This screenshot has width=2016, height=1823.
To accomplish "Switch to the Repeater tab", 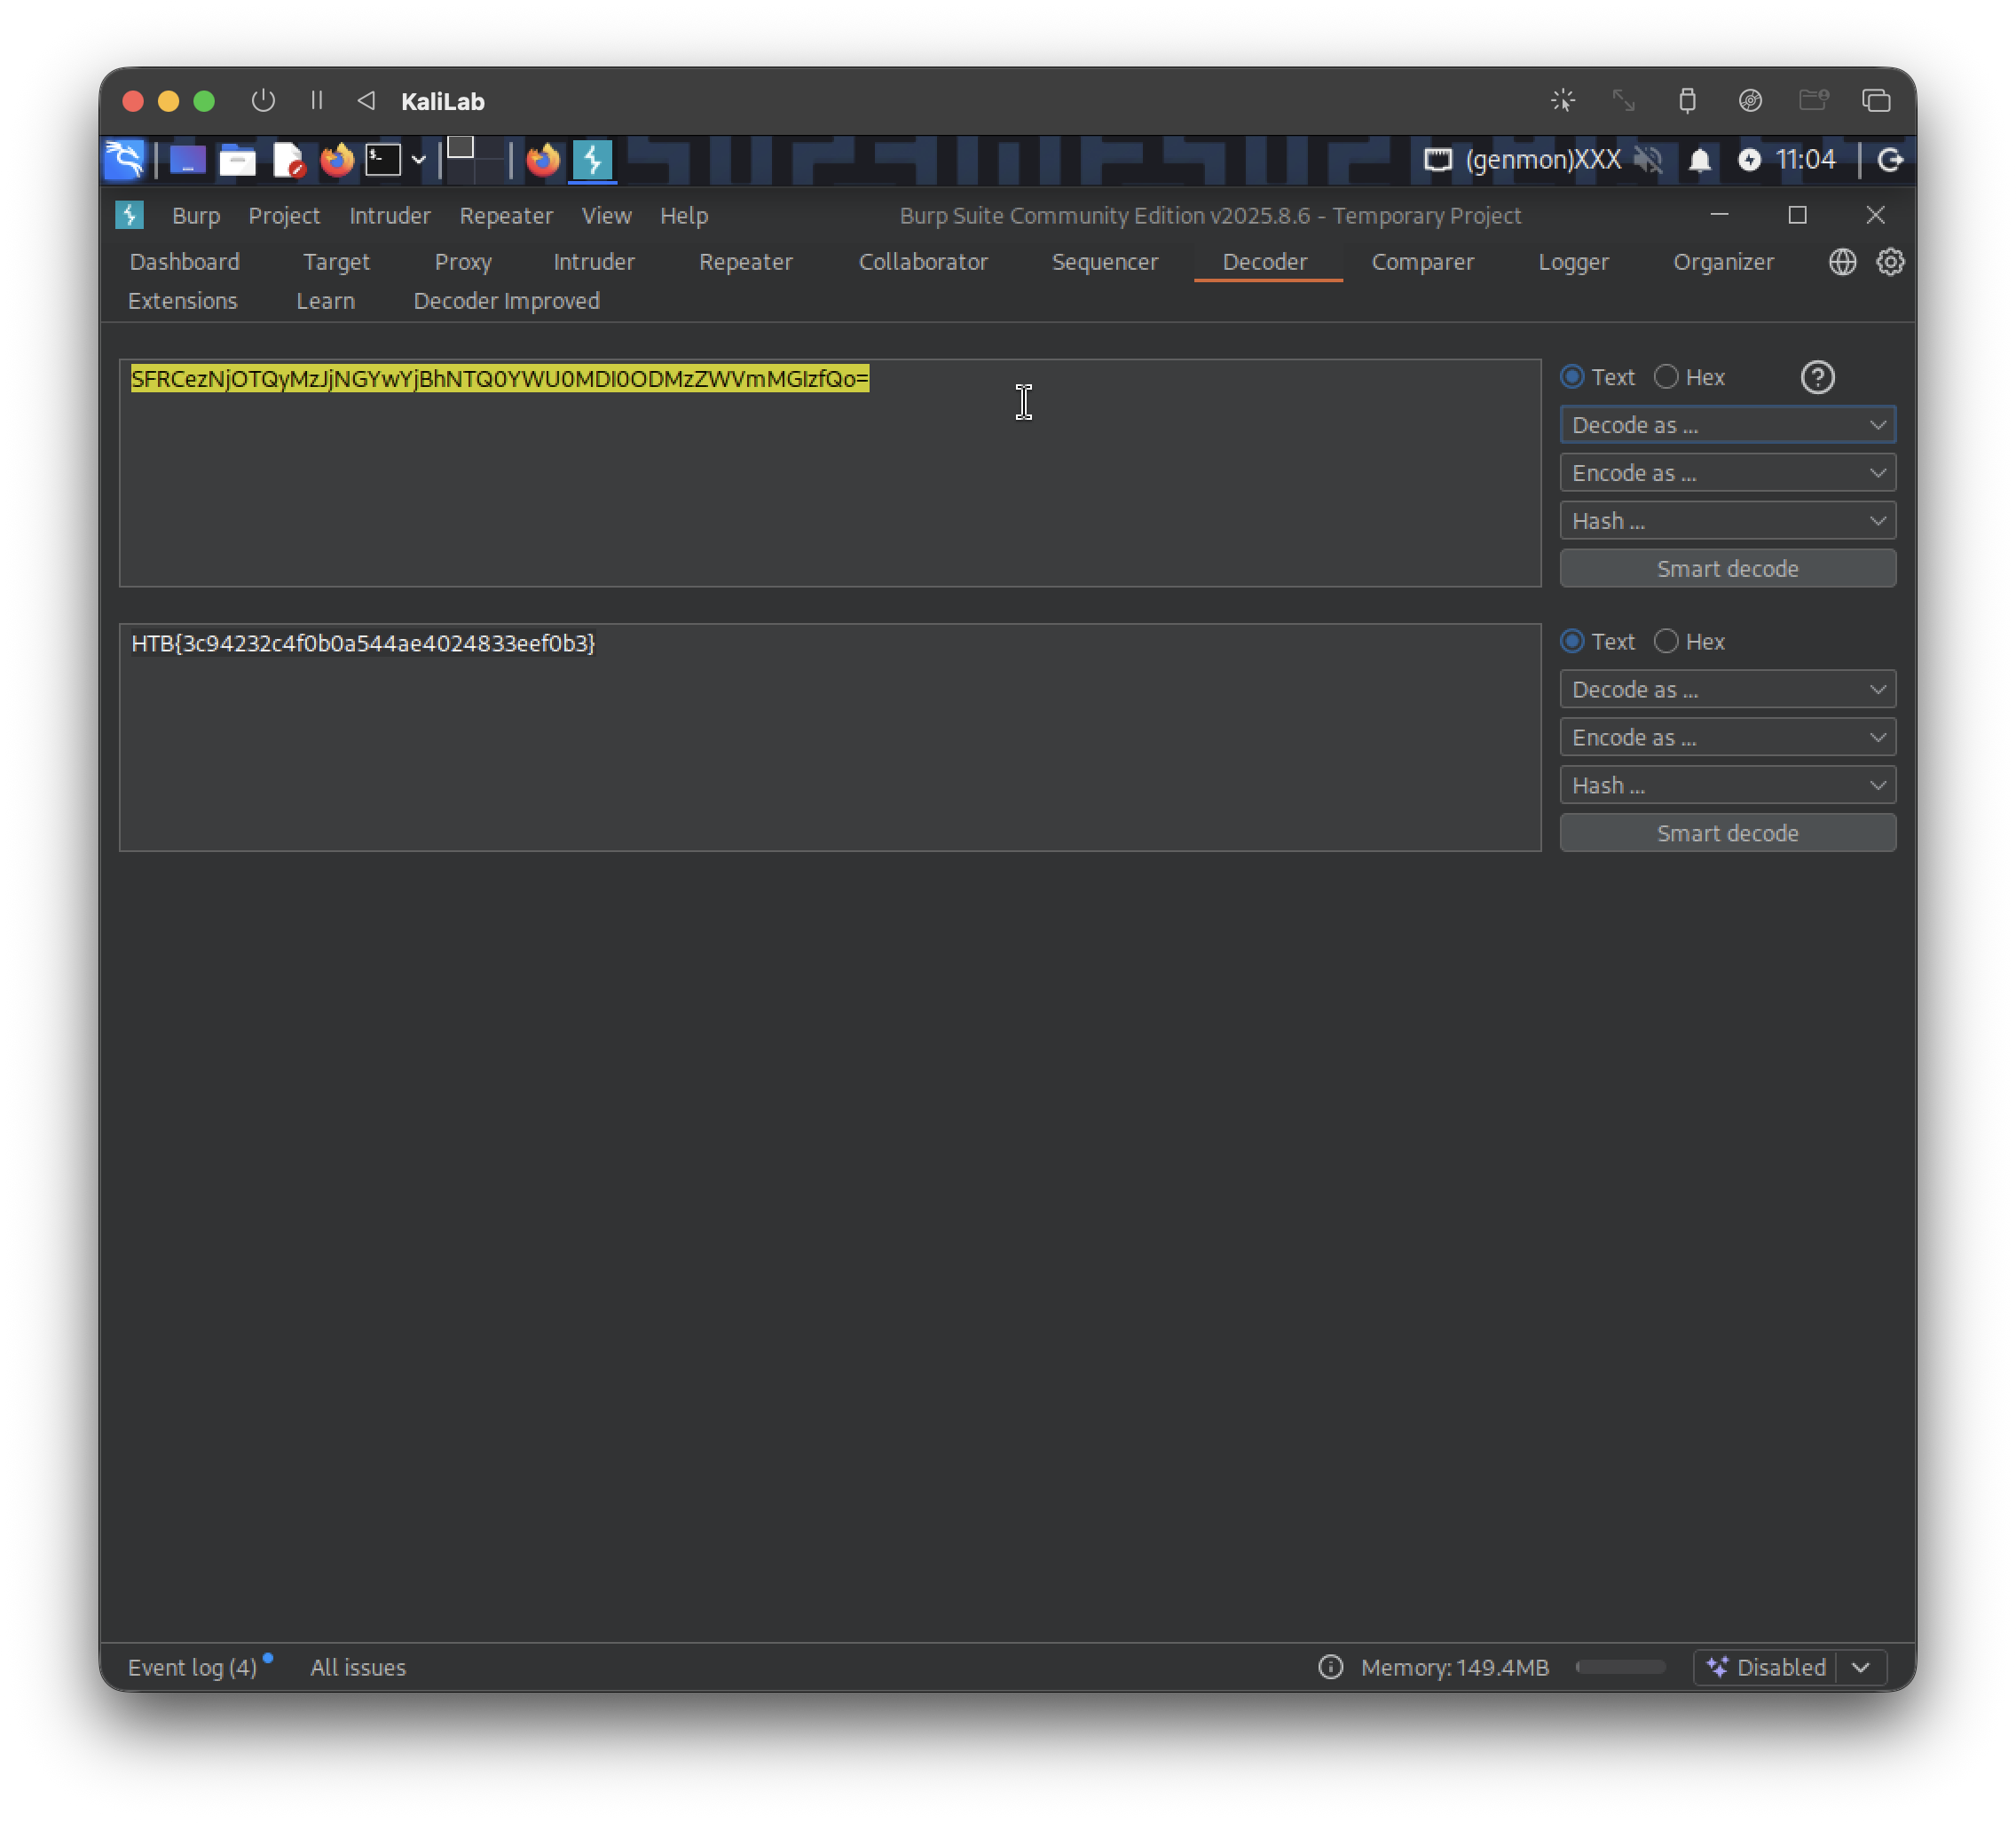I will [745, 262].
